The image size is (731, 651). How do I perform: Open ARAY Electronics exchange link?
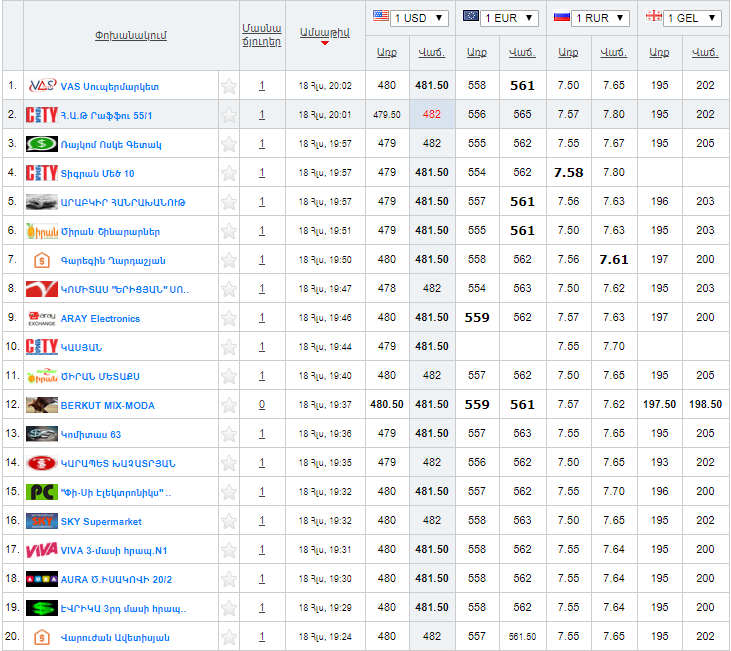tap(100, 319)
